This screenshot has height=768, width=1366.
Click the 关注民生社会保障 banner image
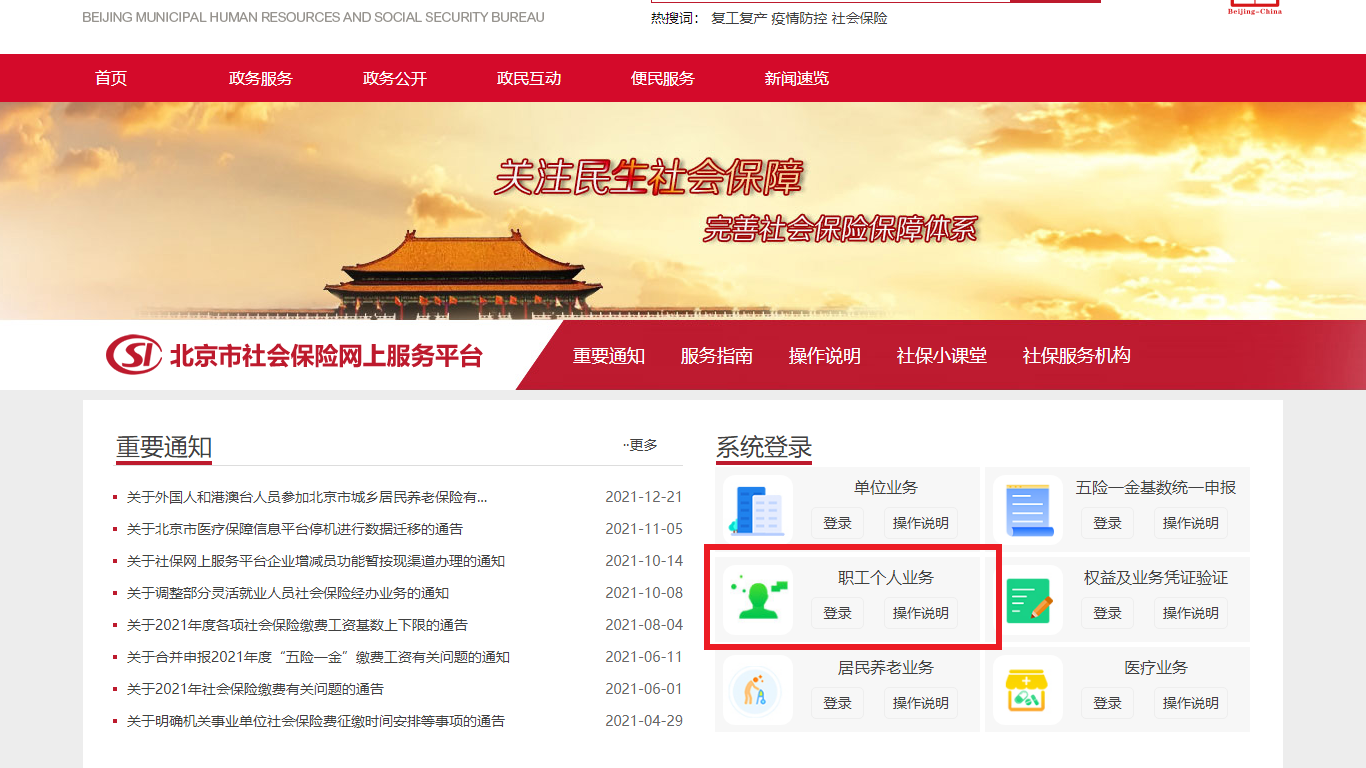[x=683, y=210]
